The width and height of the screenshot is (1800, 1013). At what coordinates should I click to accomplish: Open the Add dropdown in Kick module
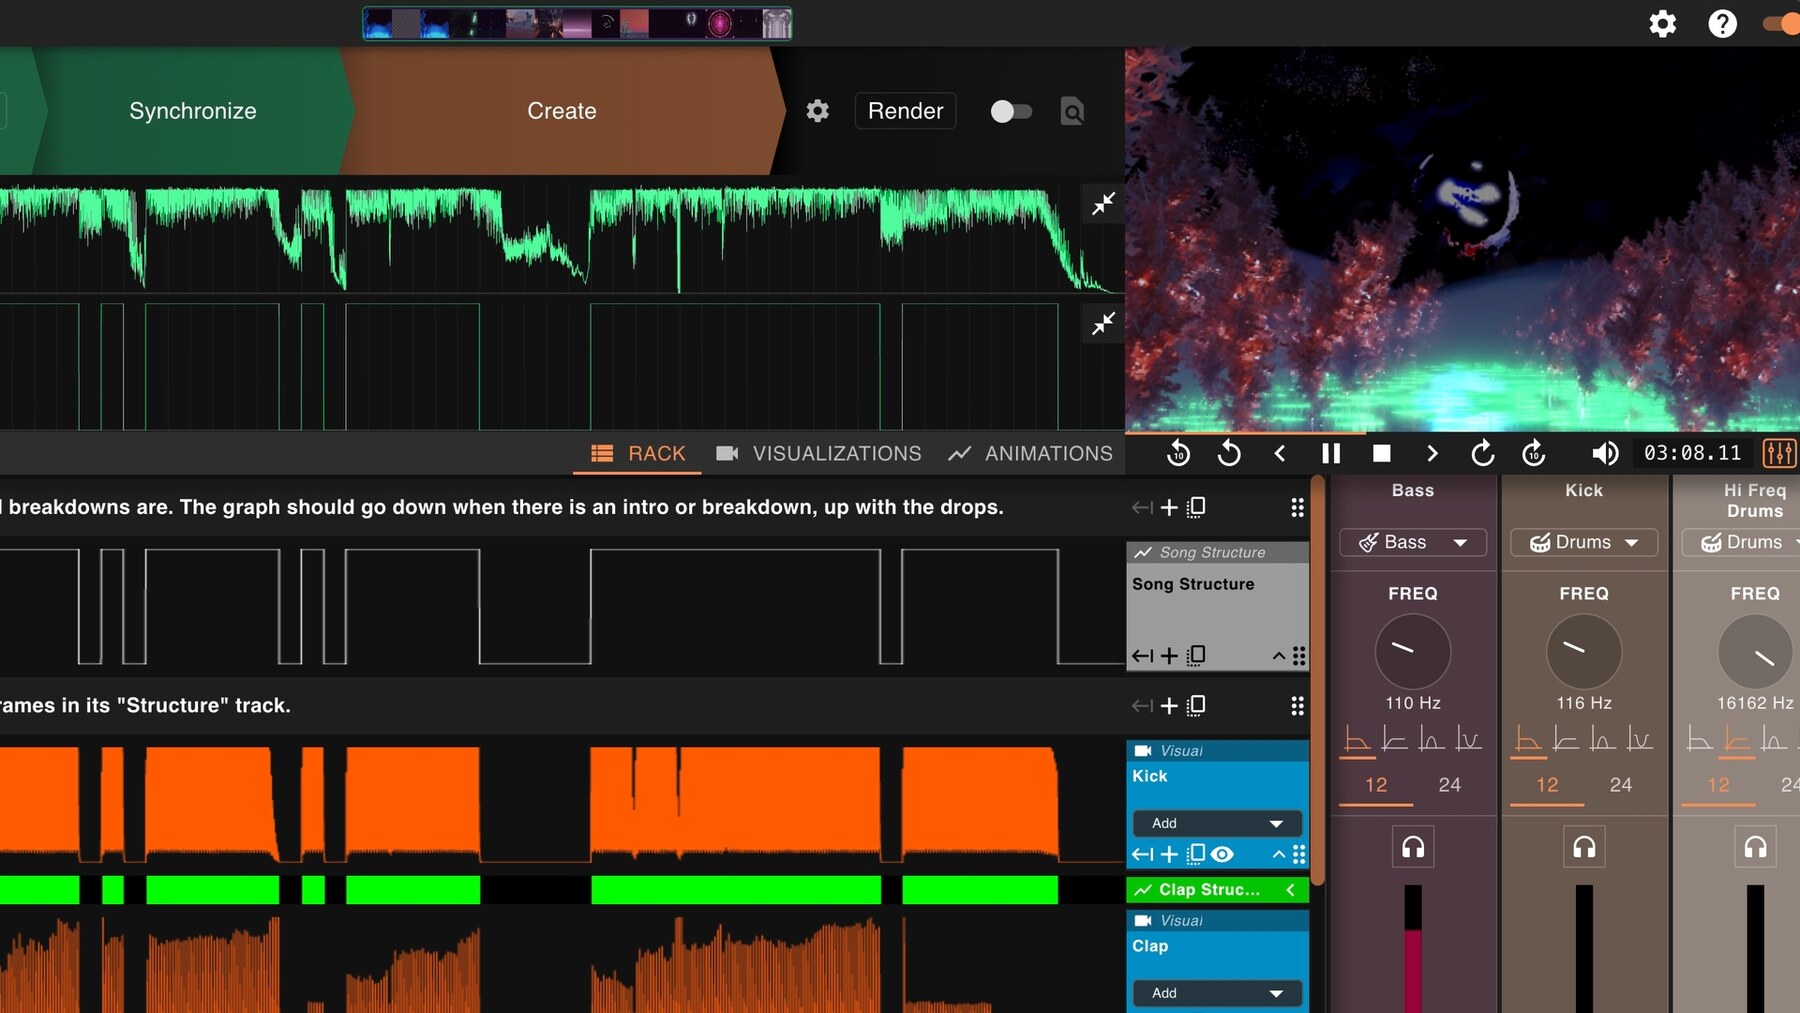point(1217,823)
